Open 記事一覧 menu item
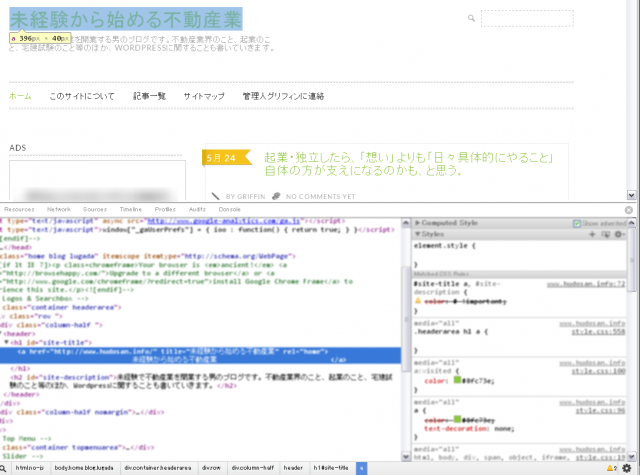 coord(149,96)
